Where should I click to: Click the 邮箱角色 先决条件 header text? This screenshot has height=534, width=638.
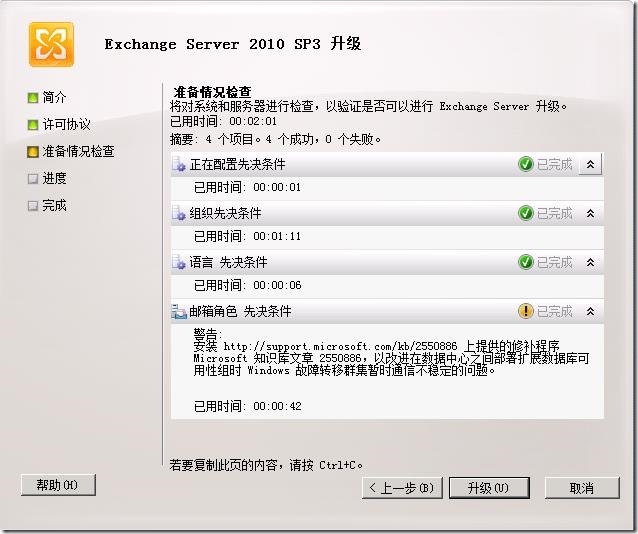pos(240,311)
